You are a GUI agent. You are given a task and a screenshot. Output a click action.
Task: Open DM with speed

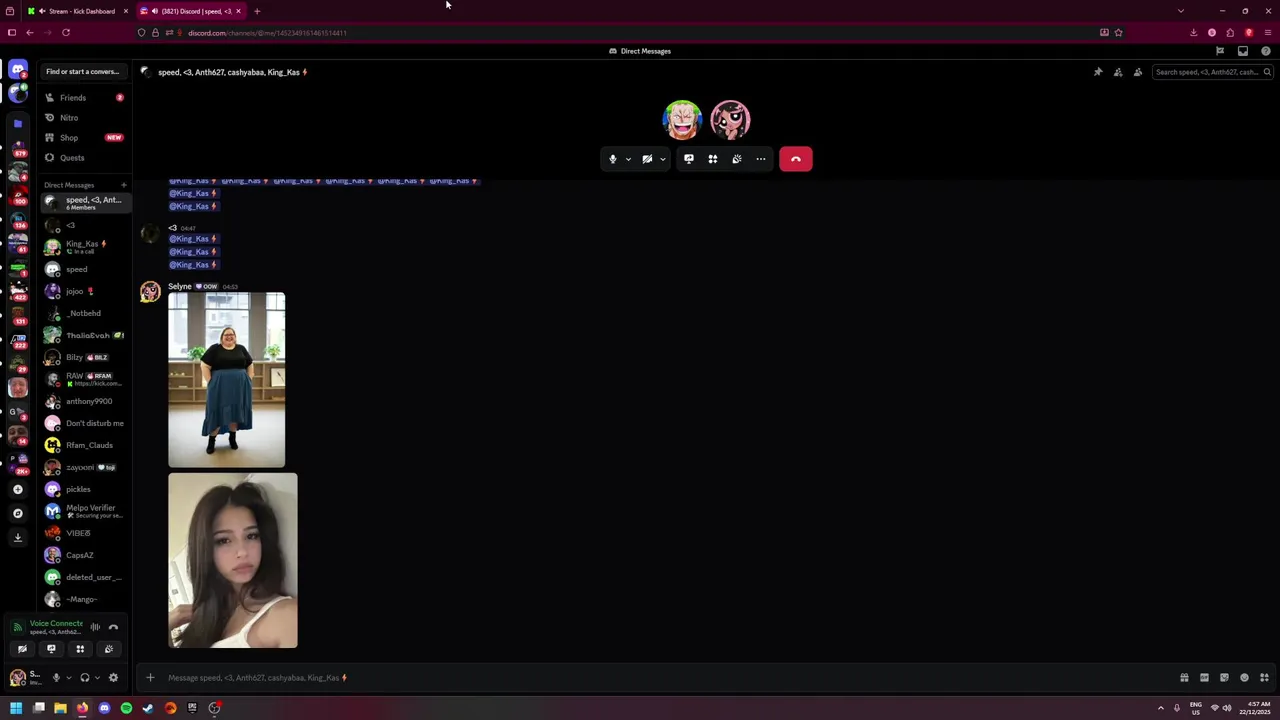pos(86,269)
